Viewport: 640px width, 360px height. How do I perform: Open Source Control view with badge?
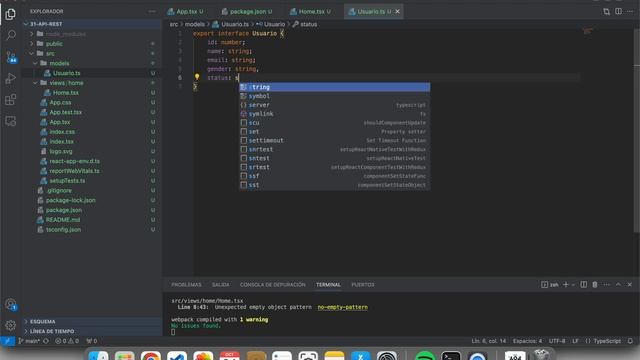pyautogui.click(x=11, y=57)
